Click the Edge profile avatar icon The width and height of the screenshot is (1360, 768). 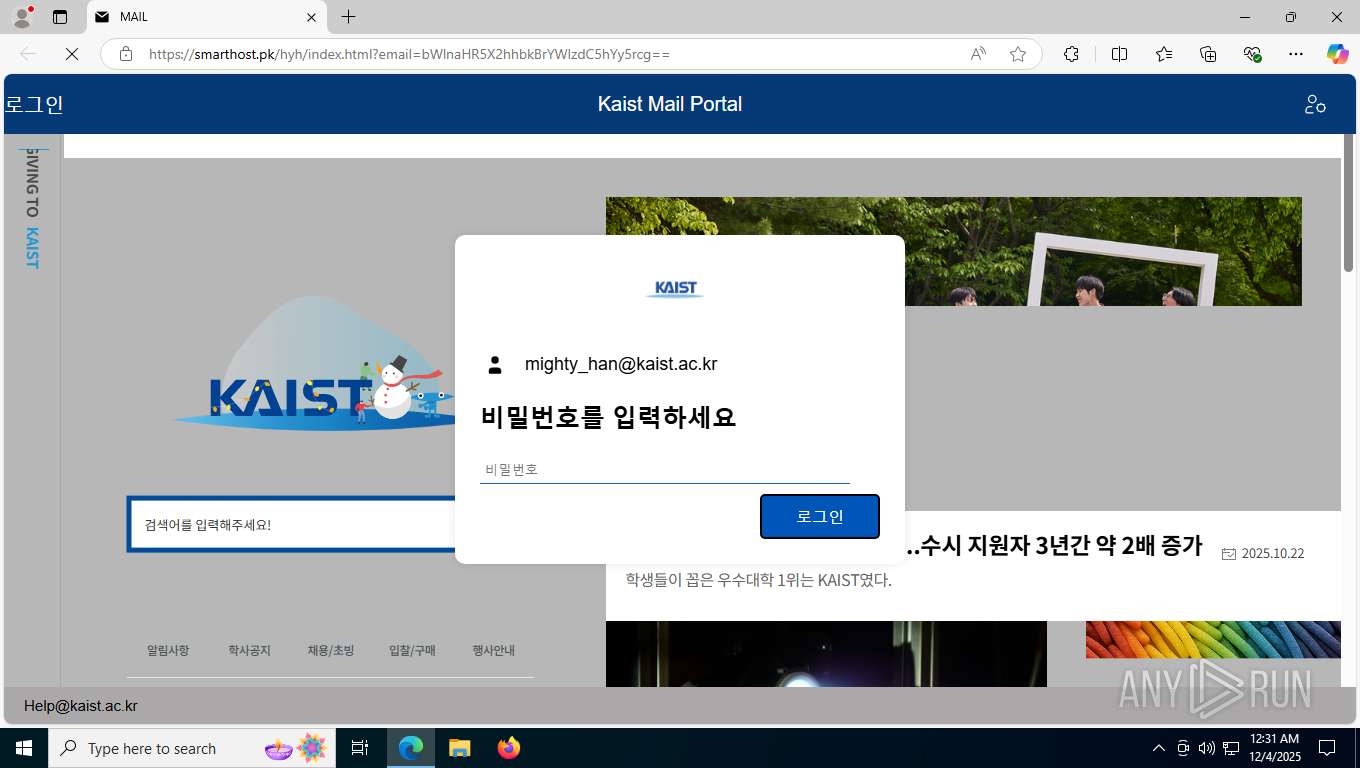click(x=21, y=17)
